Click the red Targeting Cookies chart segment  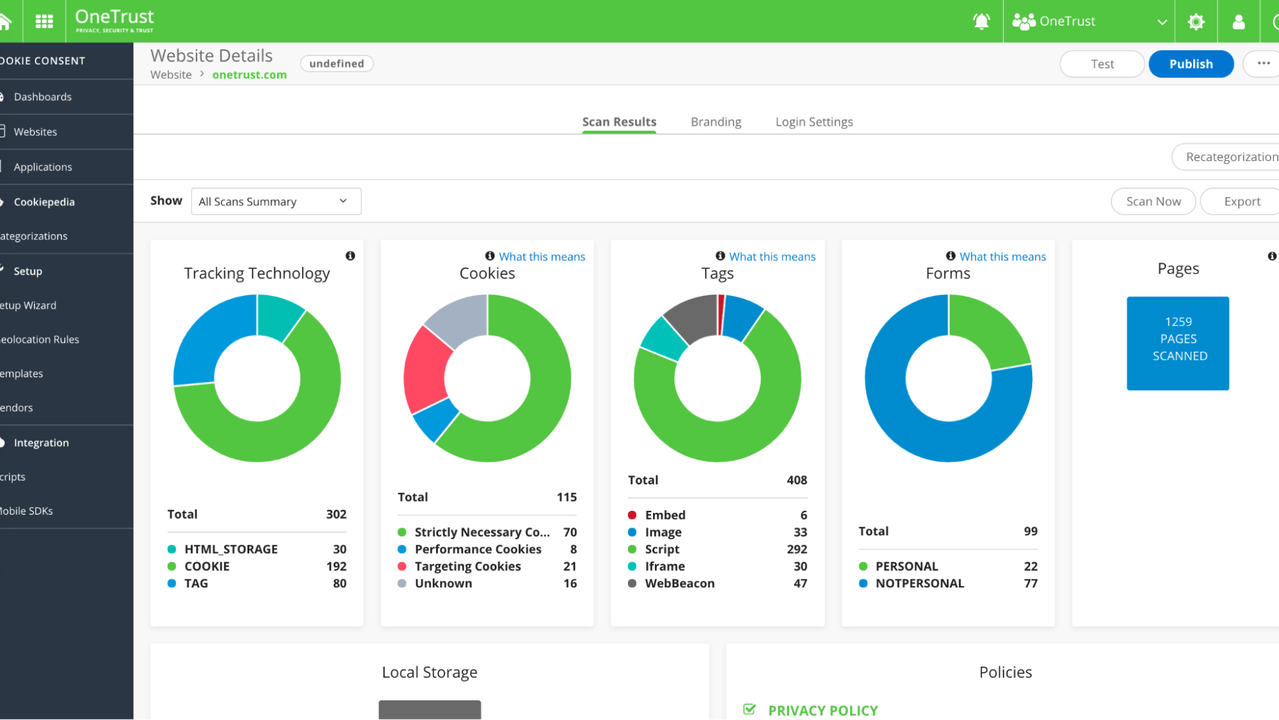click(x=425, y=368)
